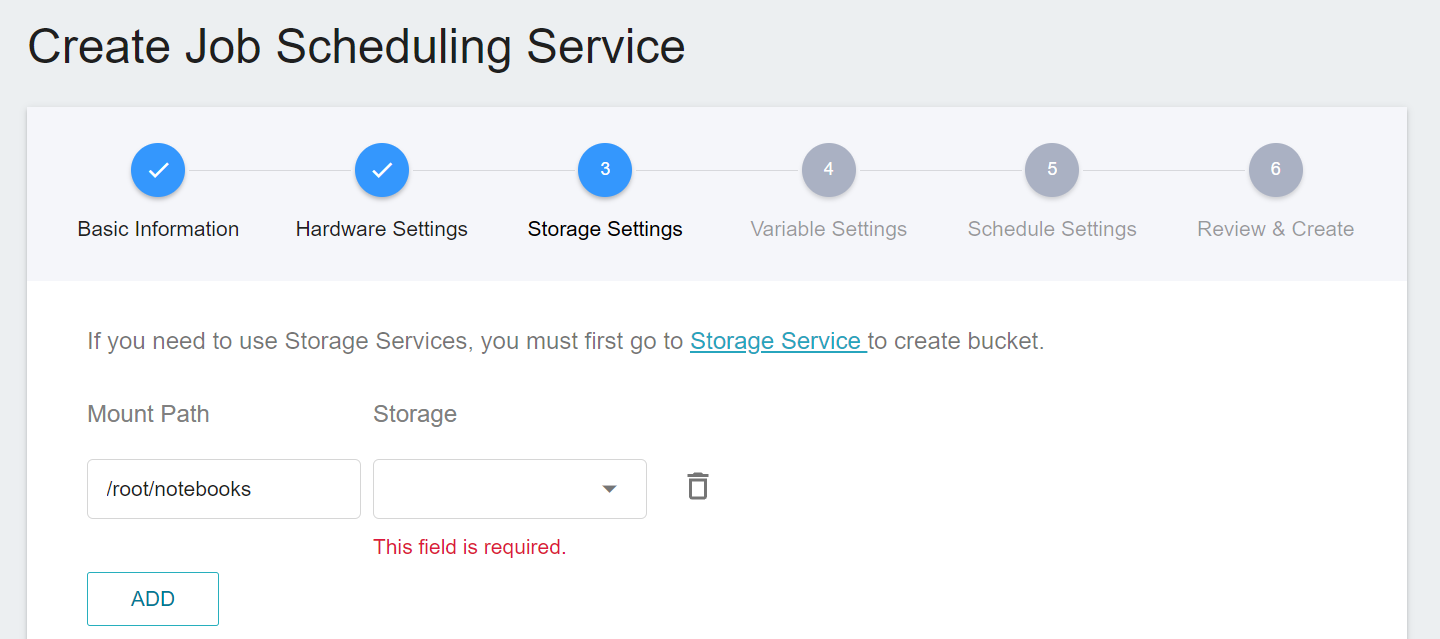
Task: Select step 5 circle for Schedule Settings
Action: click(x=1052, y=170)
